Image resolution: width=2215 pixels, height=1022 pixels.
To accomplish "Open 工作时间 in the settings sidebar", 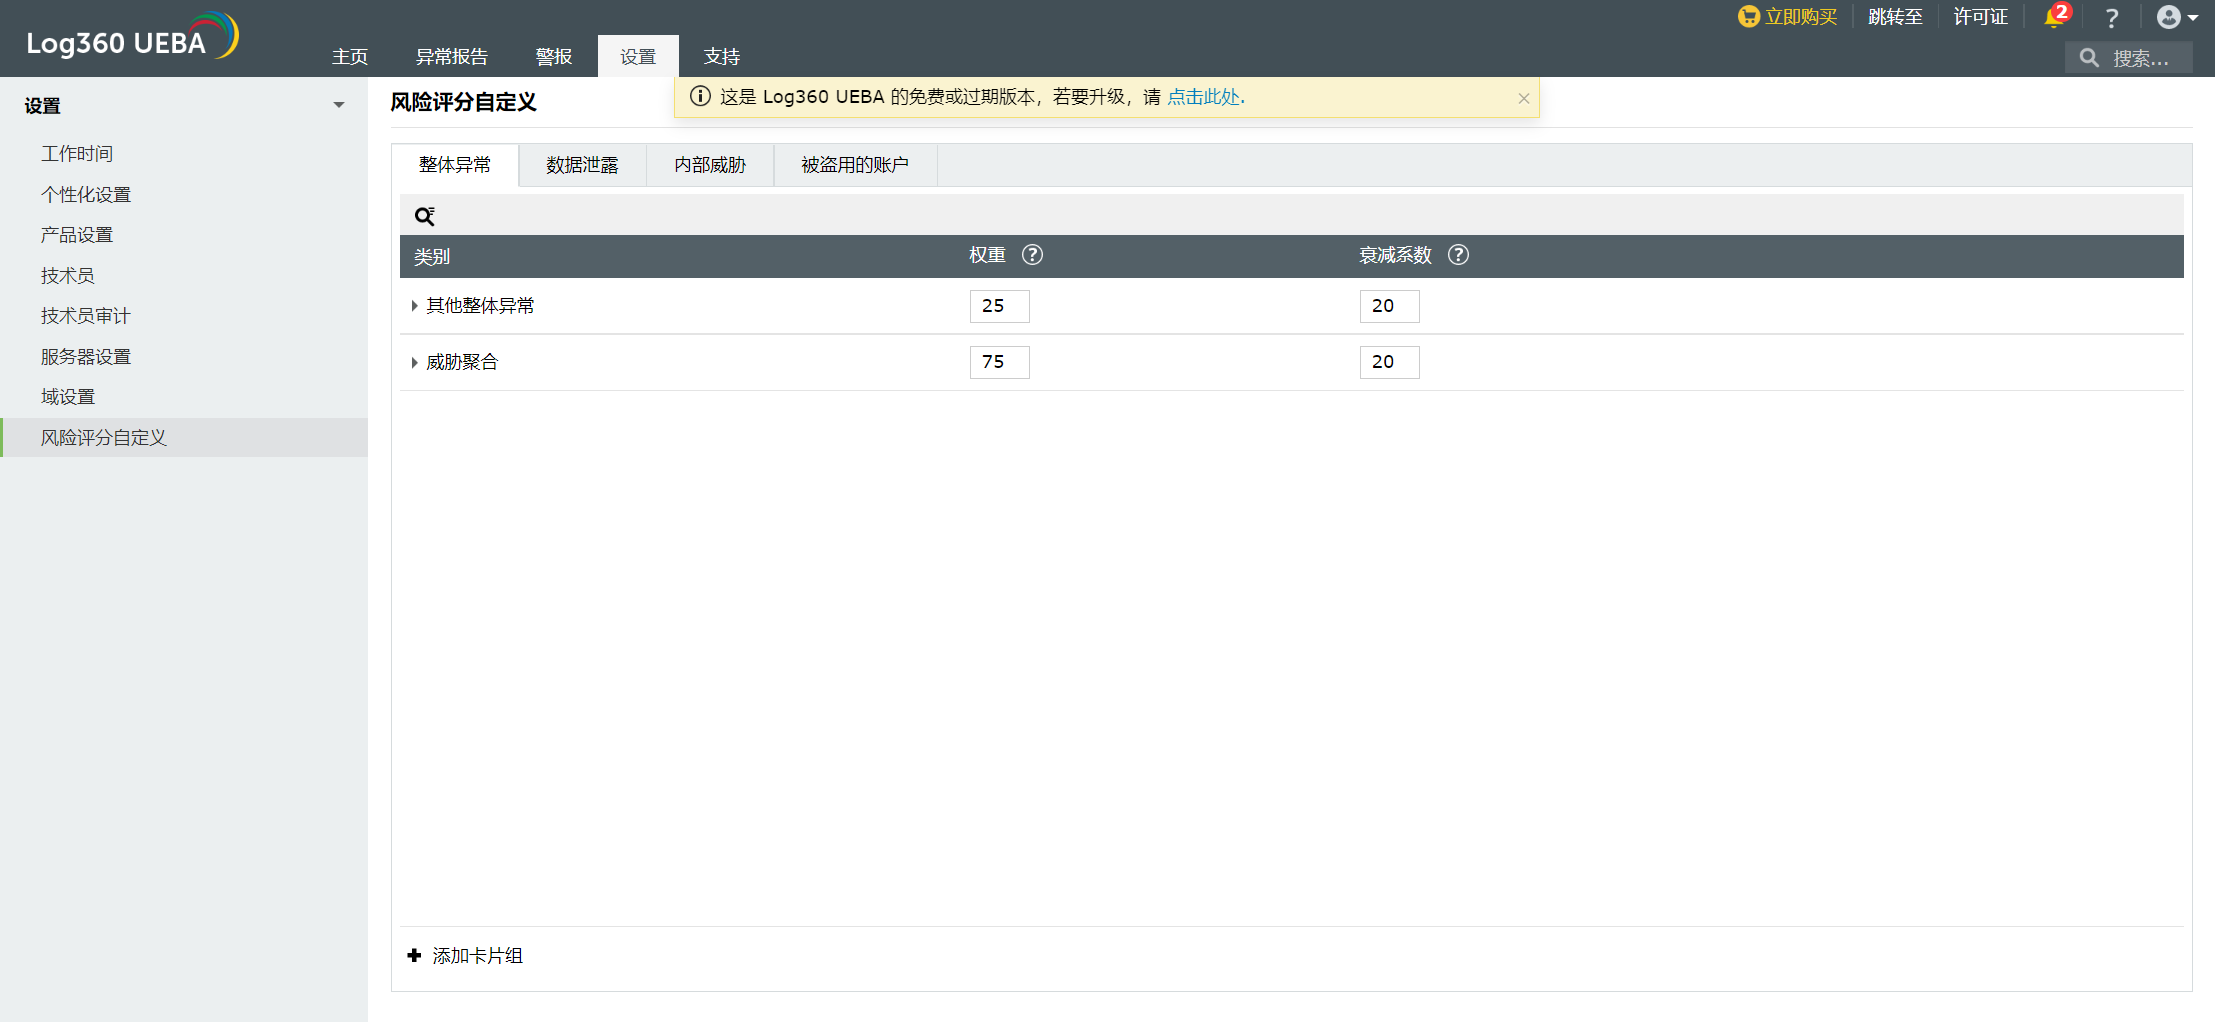I will point(77,154).
